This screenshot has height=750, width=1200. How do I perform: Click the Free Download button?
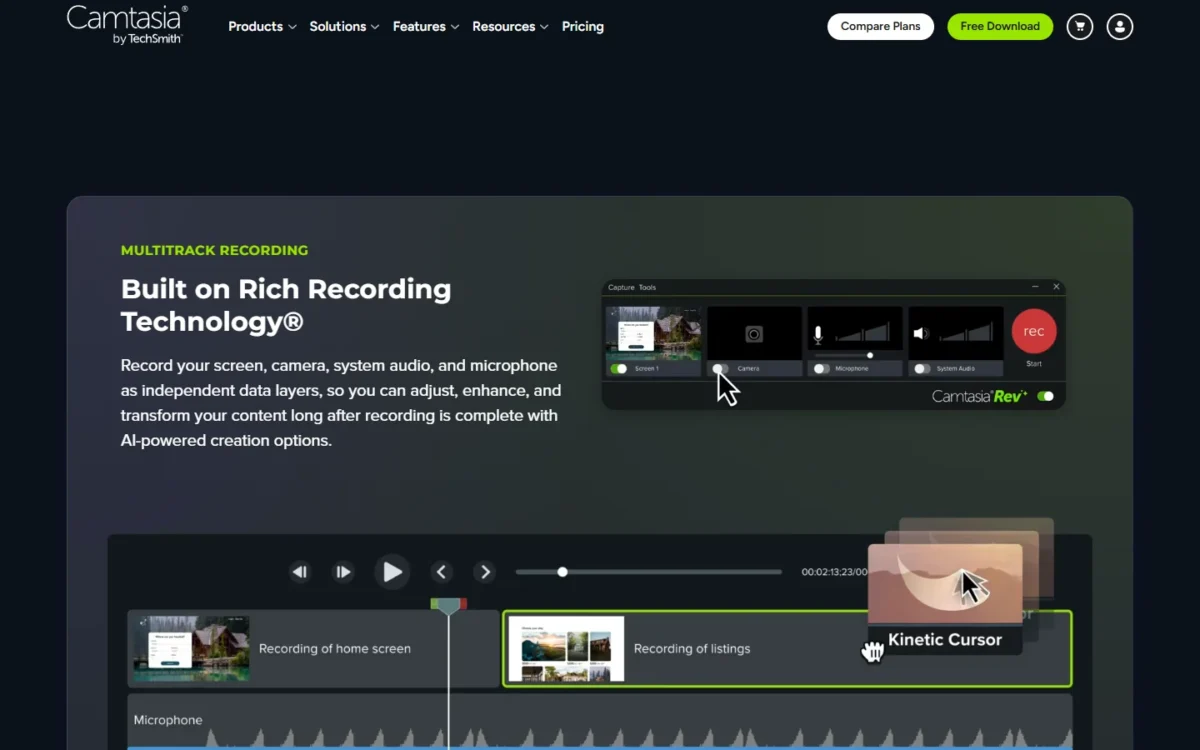(1000, 27)
